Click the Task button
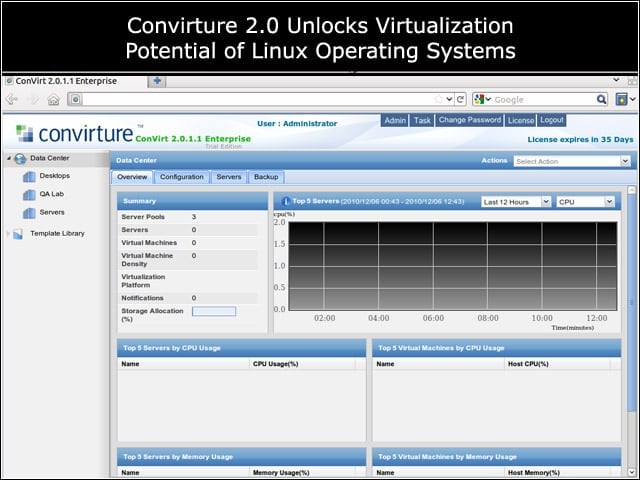This screenshot has height=480, width=640. point(422,120)
